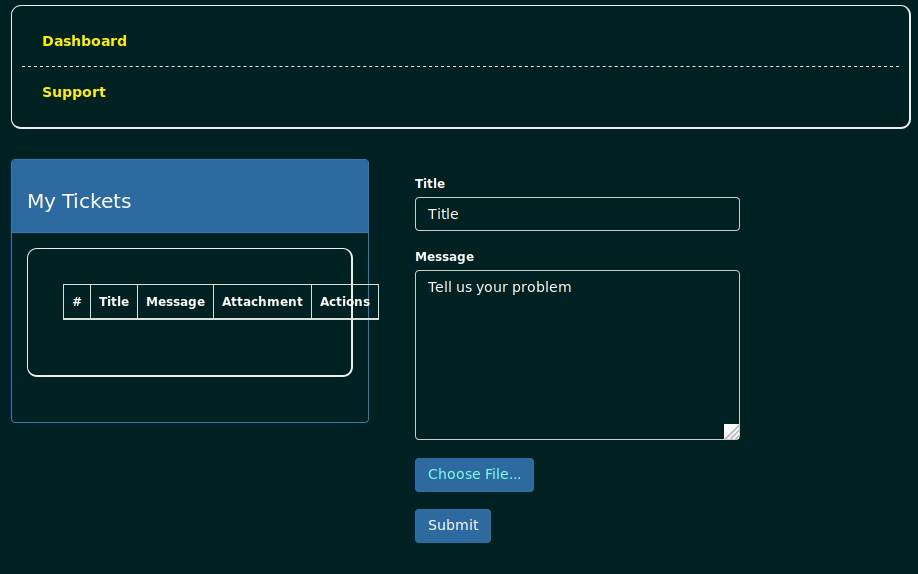
Task: Open the Dashboard navigation link
Action: [x=84, y=41]
